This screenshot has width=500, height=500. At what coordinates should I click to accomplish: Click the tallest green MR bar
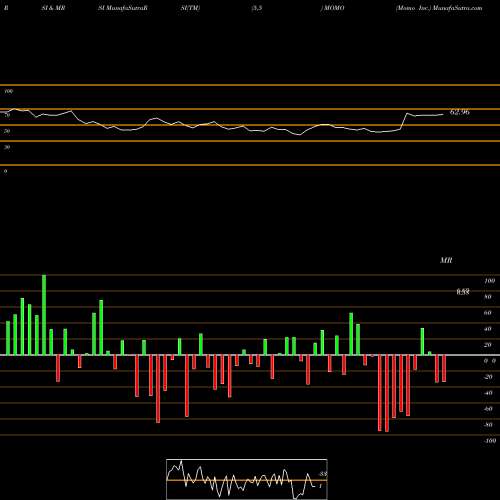(x=44, y=315)
